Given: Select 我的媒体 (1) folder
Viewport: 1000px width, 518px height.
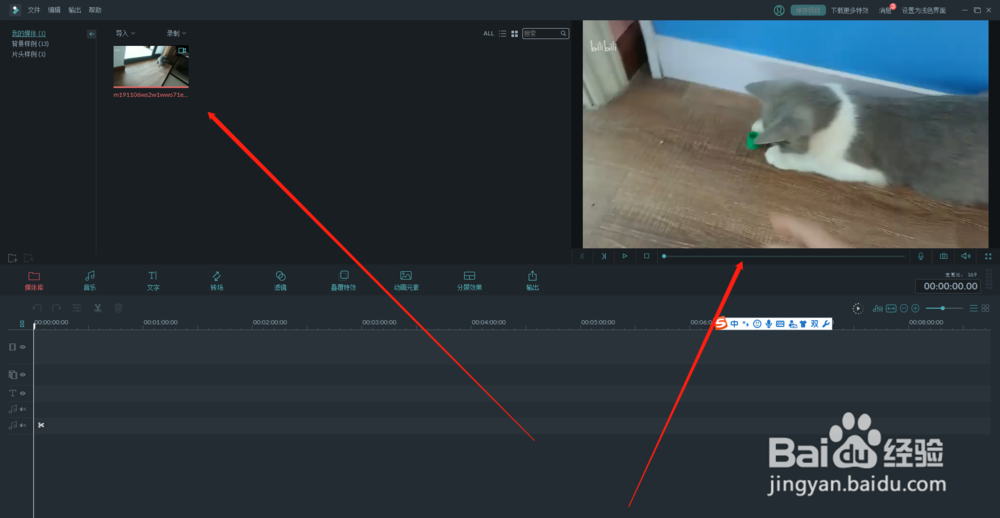Looking at the screenshot, I should pos(29,33).
